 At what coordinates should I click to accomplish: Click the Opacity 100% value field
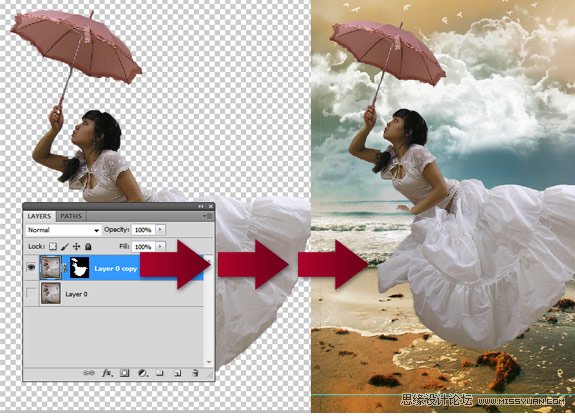pos(143,230)
